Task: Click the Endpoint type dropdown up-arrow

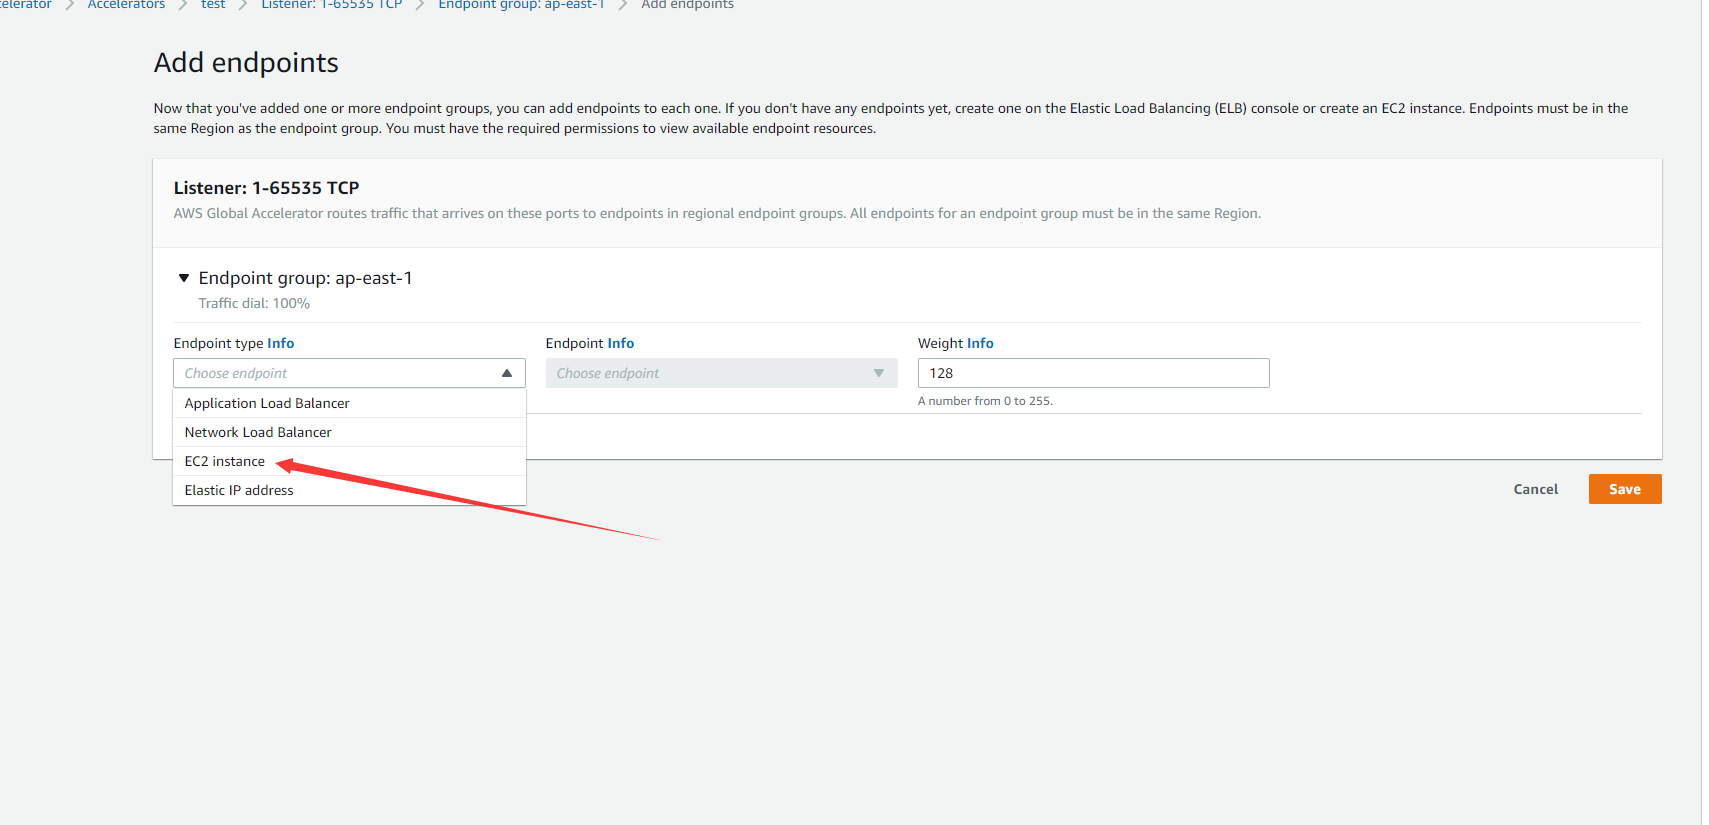Action: coord(507,373)
